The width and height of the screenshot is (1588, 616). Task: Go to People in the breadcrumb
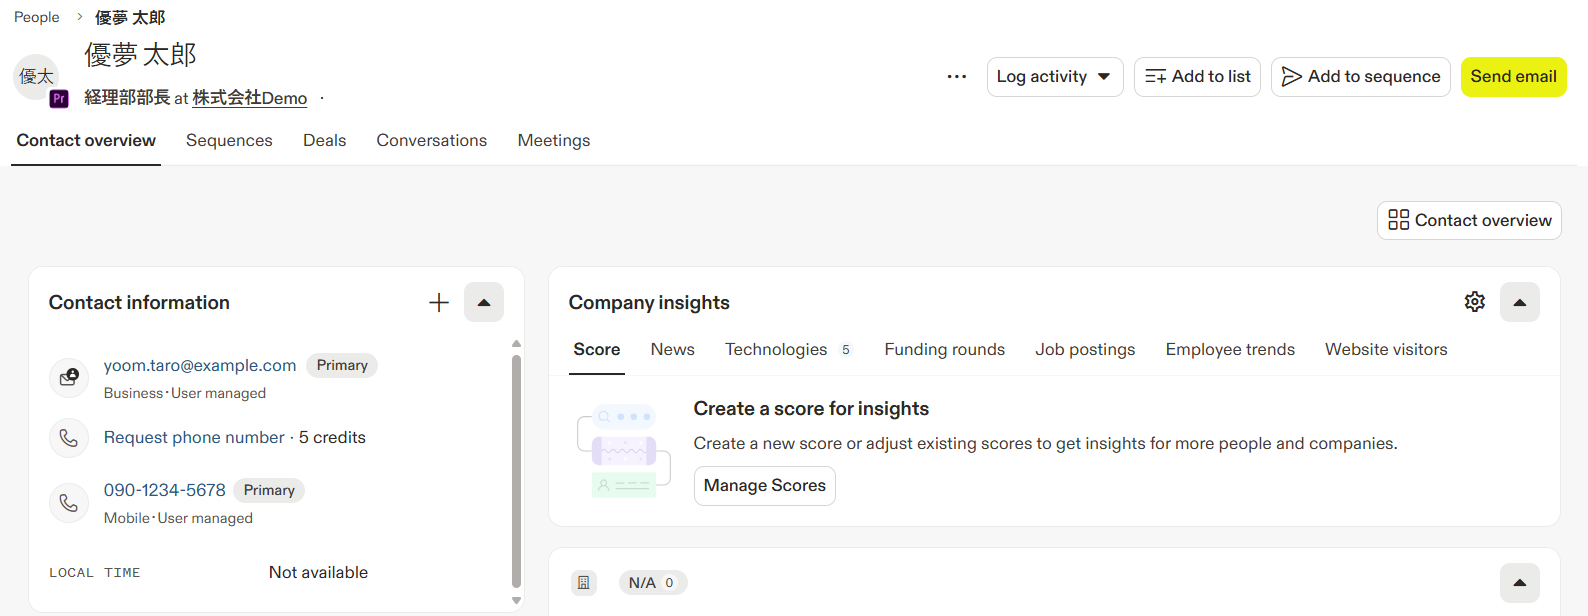coord(37,17)
